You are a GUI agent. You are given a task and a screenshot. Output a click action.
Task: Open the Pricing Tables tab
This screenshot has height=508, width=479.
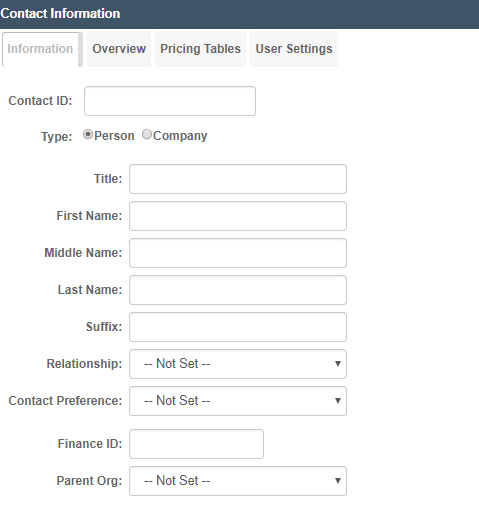click(x=200, y=49)
